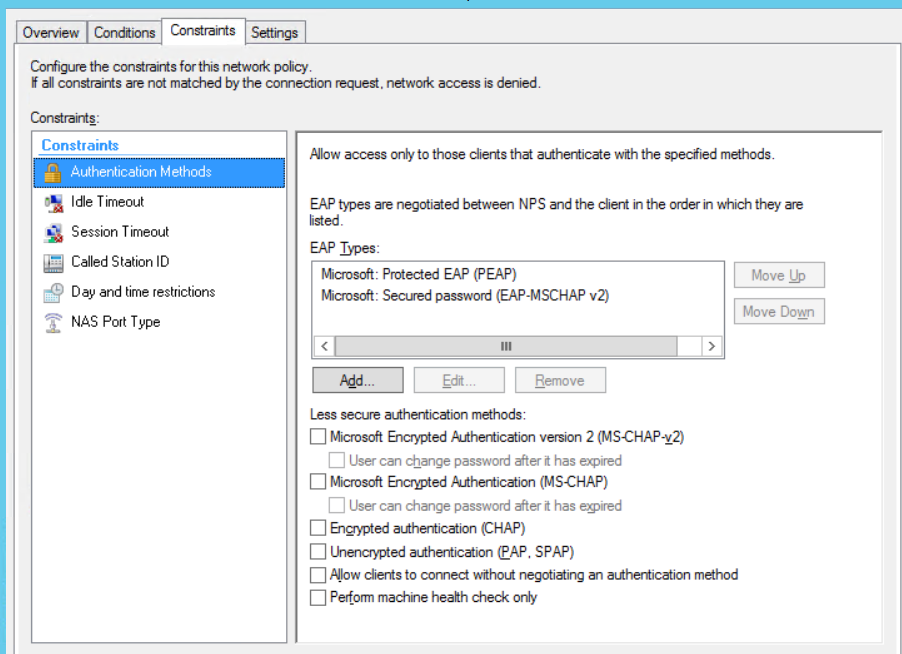
Task: Select the Authentication Methods lock icon
Action: (x=53, y=172)
